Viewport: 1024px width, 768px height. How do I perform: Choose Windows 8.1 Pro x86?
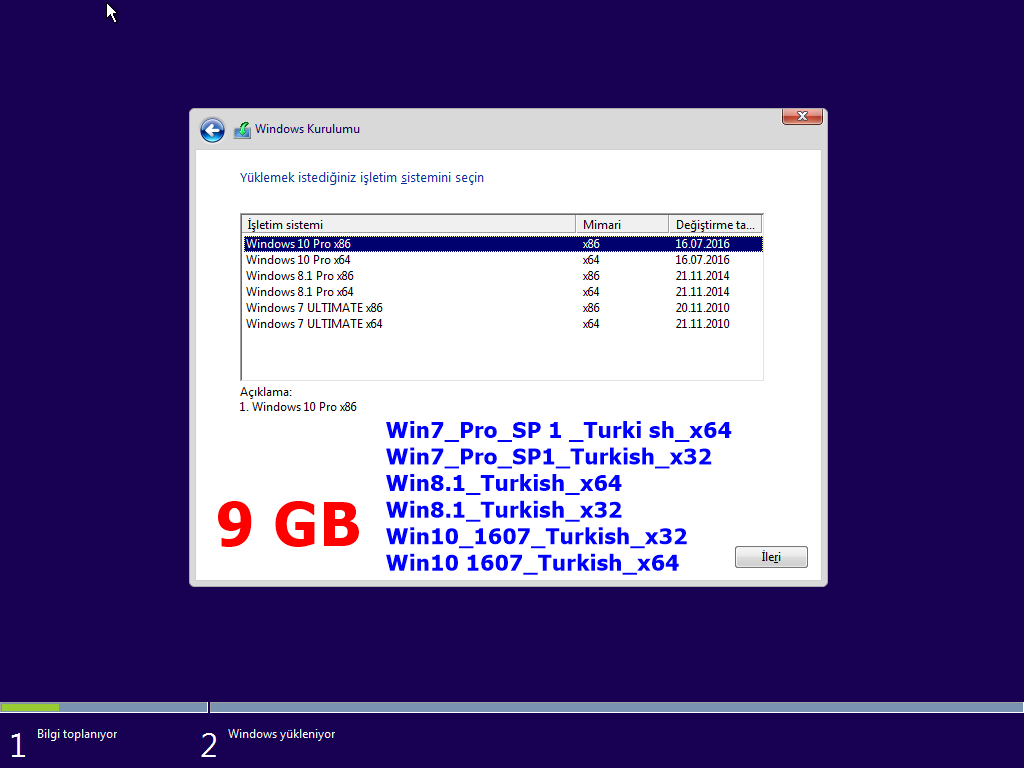click(x=300, y=276)
